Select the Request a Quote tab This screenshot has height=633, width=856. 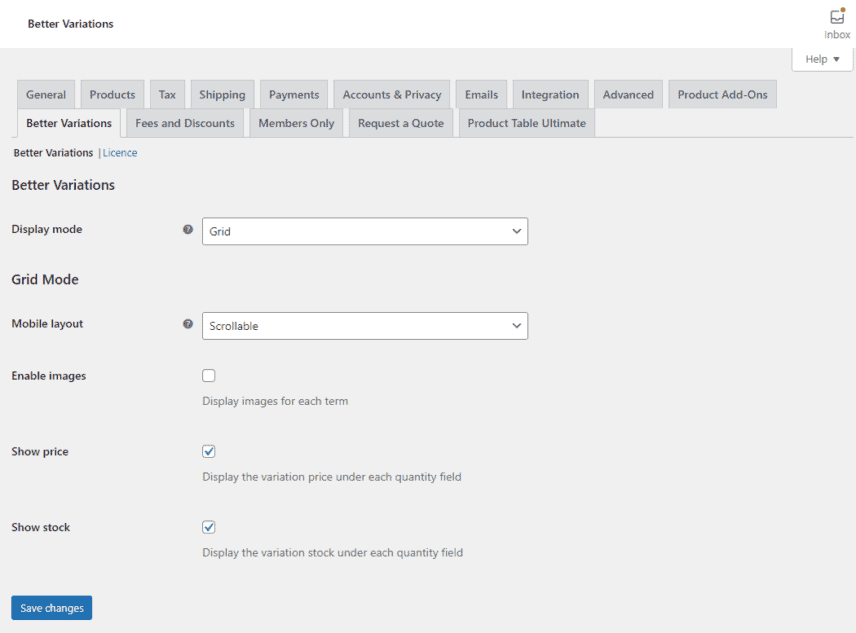(400, 122)
